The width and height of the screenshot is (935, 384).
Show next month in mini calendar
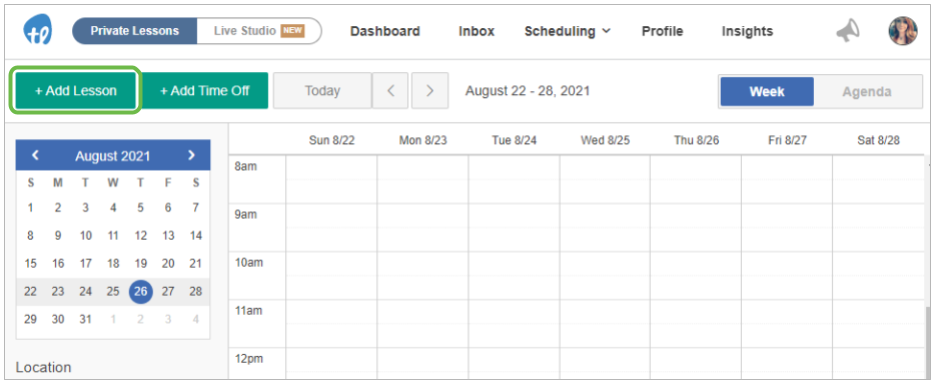[x=191, y=156]
